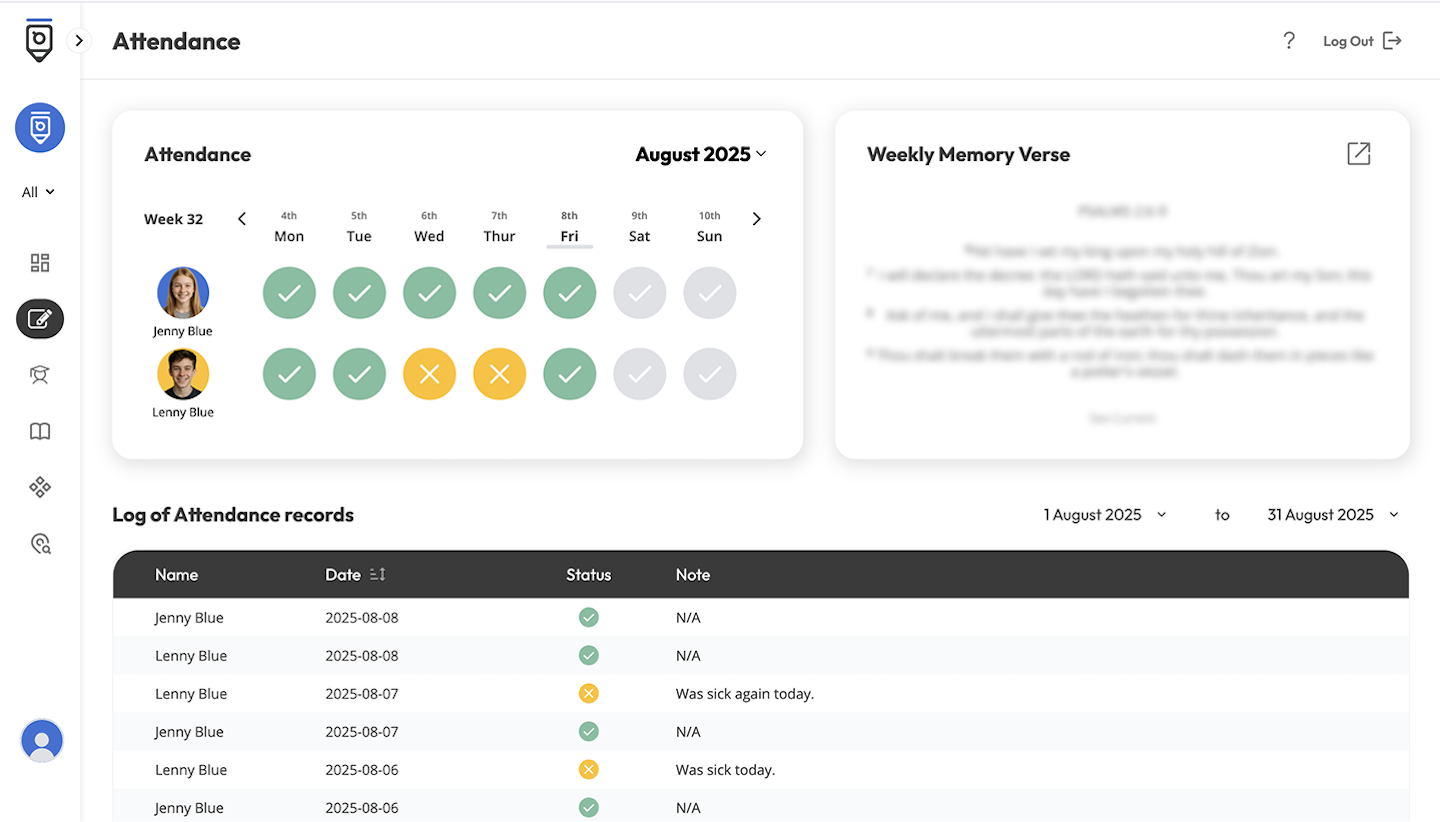Open the open book icon in sidebar
1440x822 pixels.
click(x=40, y=431)
